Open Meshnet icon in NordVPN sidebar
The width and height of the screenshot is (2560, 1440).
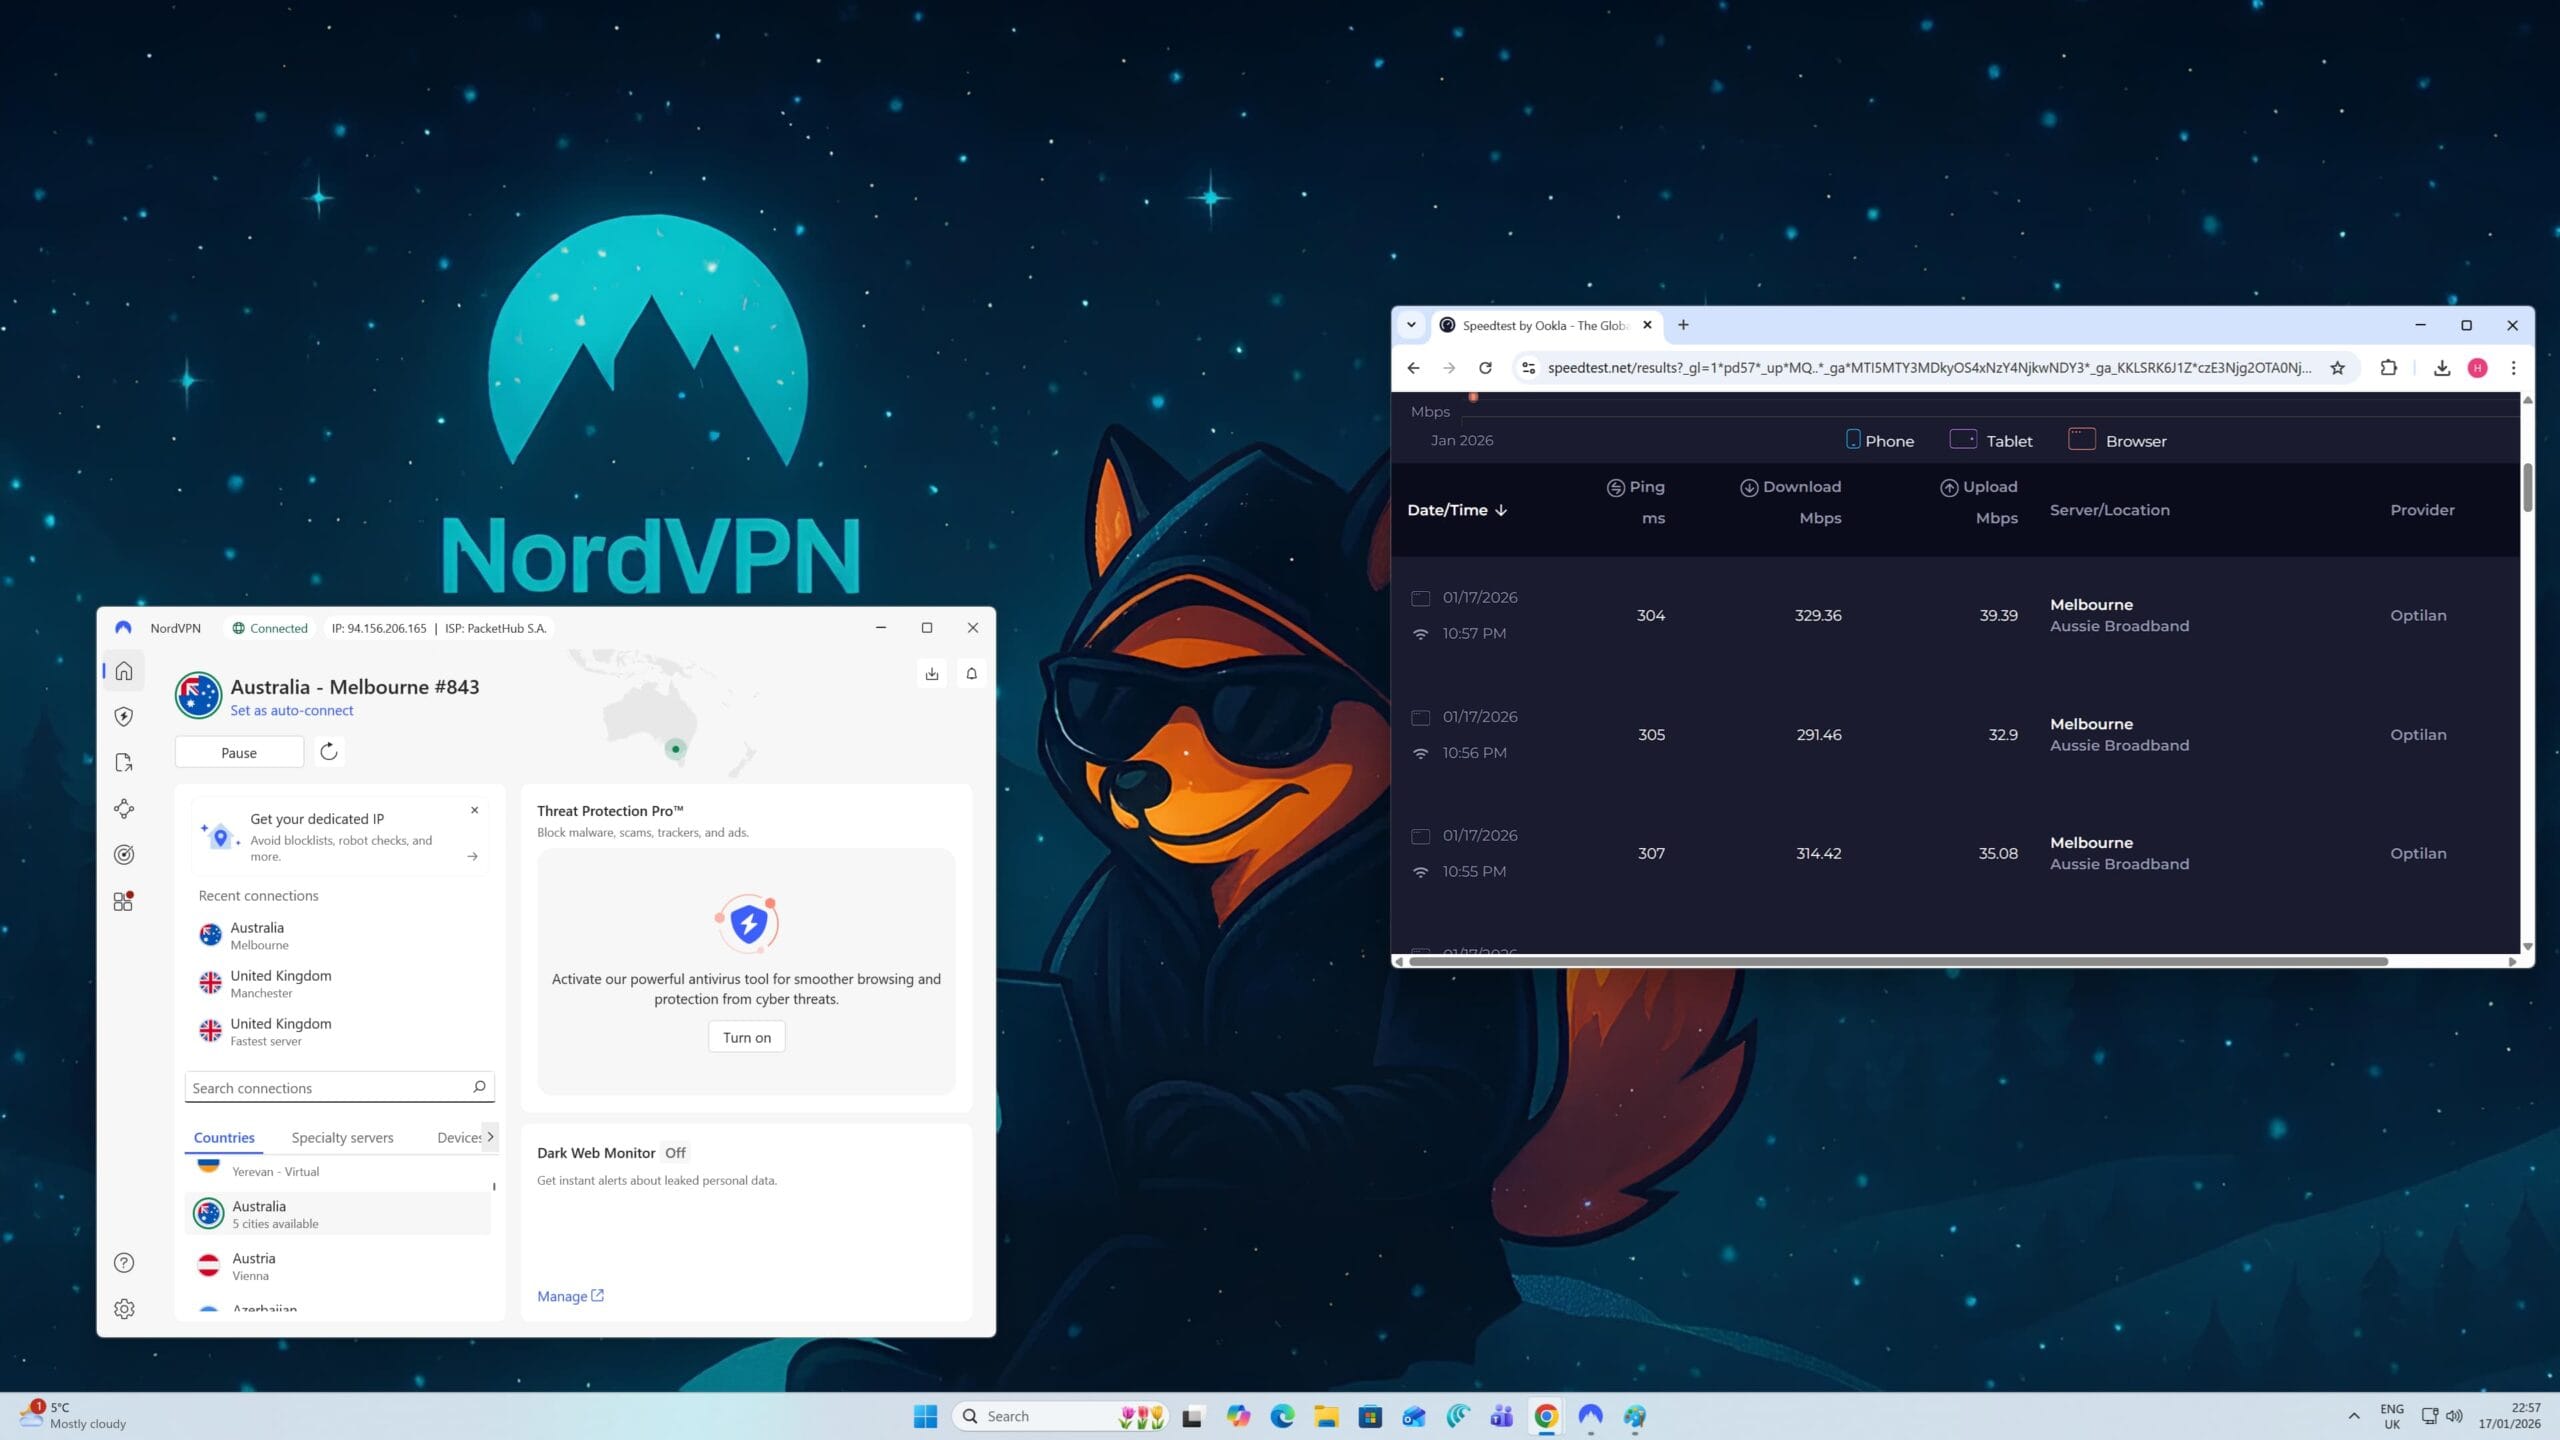[x=124, y=808]
